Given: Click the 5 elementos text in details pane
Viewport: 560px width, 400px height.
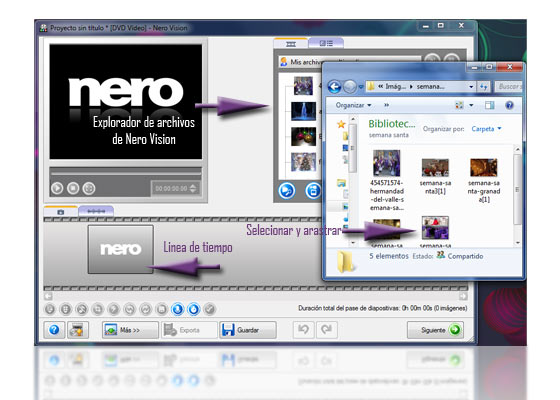Looking at the screenshot, I should (389, 256).
